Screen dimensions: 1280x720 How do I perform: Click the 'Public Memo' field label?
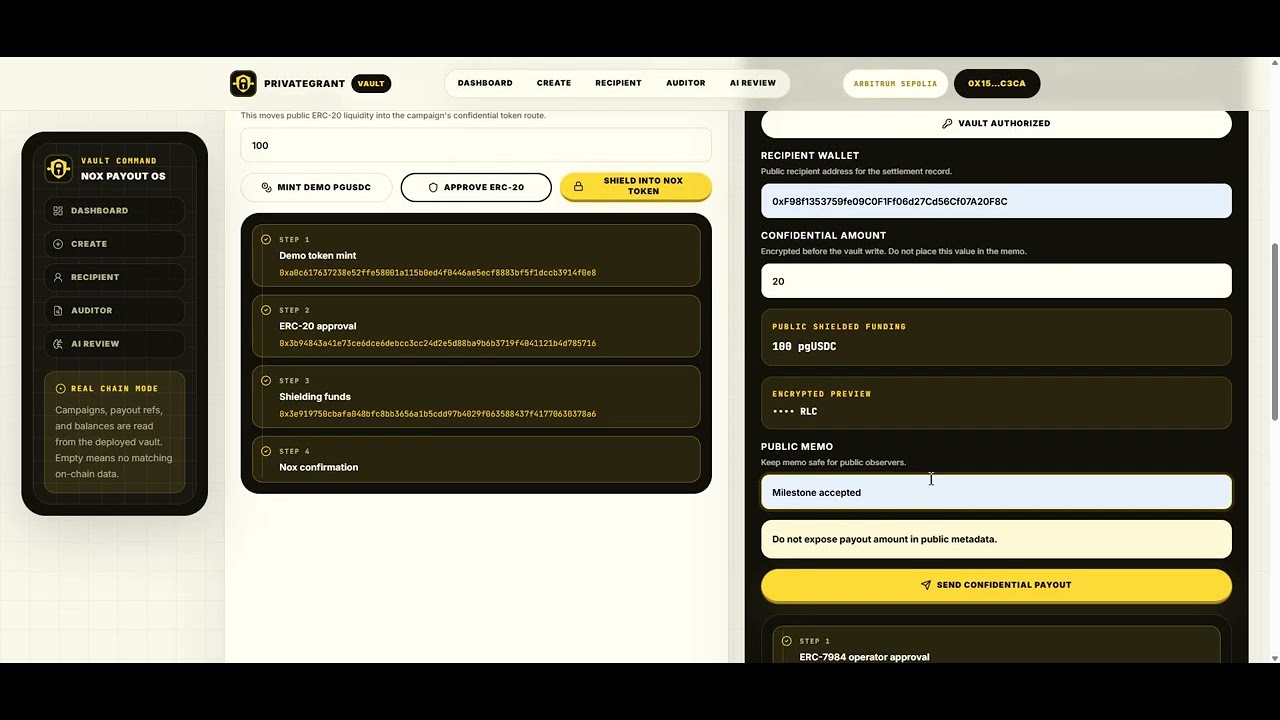pyautogui.click(x=796, y=447)
